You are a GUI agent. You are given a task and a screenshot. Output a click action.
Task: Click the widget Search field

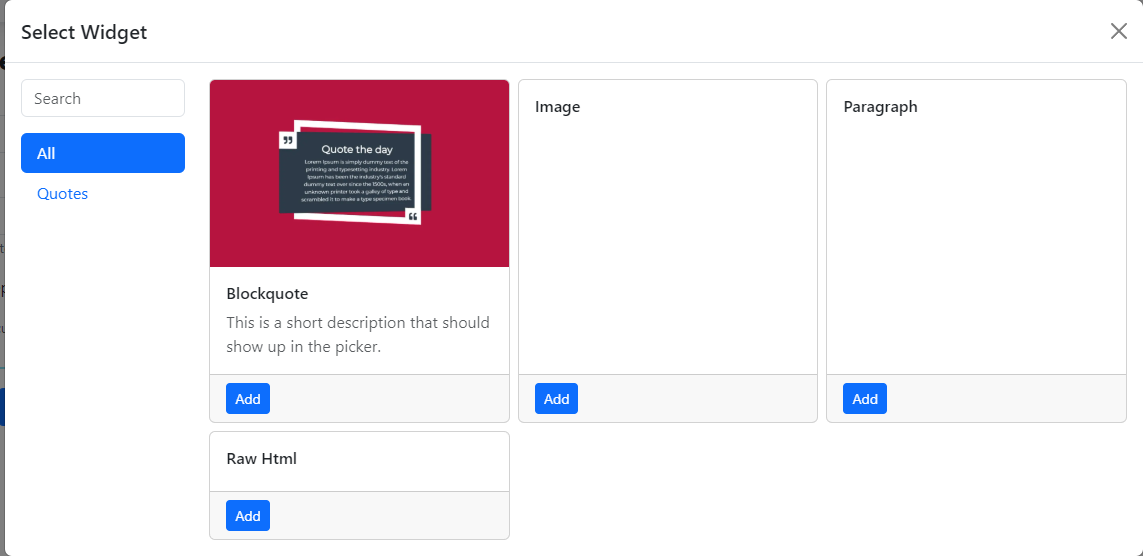point(103,98)
